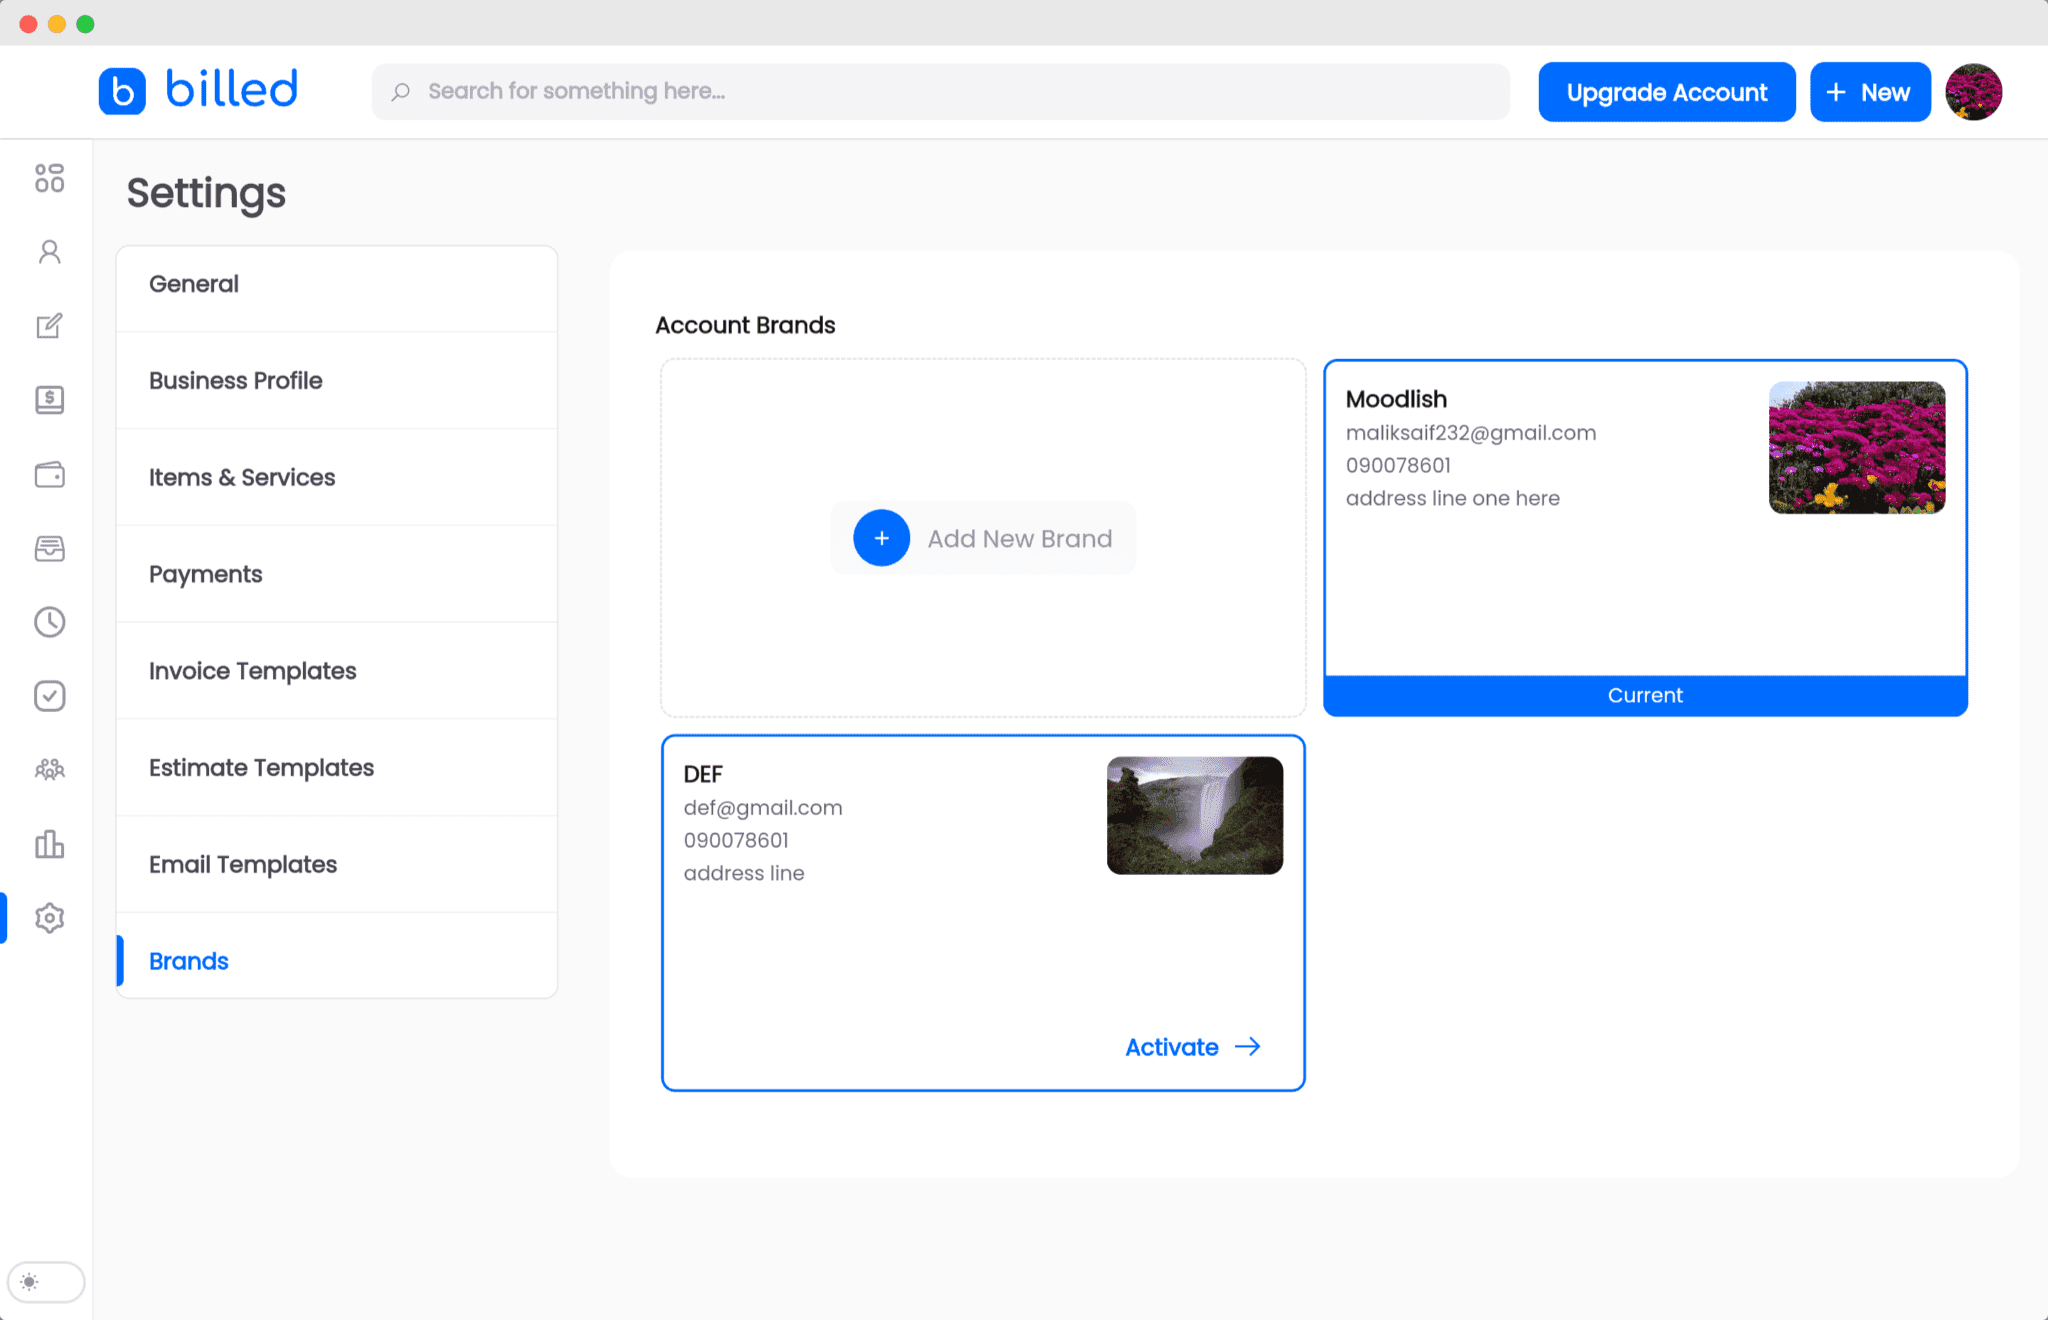Click the tasks checkmark icon in sidebar
The height and width of the screenshot is (1320, 2048).
click(x=48, y=696)
